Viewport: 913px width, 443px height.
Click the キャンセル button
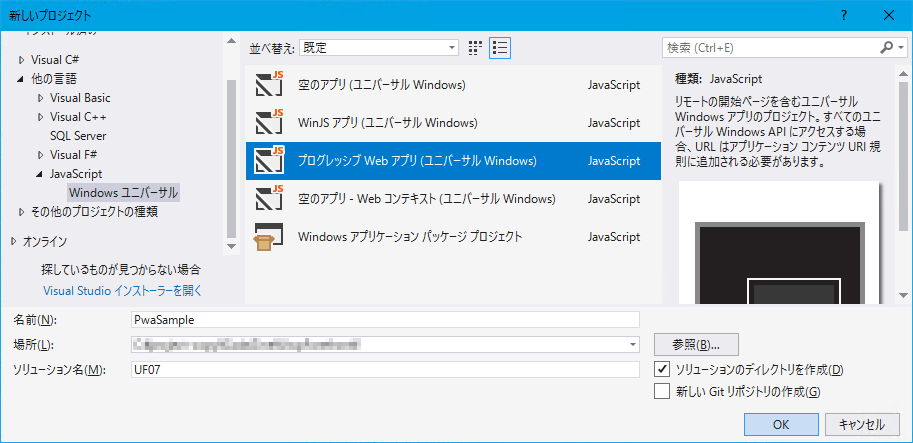862,424
